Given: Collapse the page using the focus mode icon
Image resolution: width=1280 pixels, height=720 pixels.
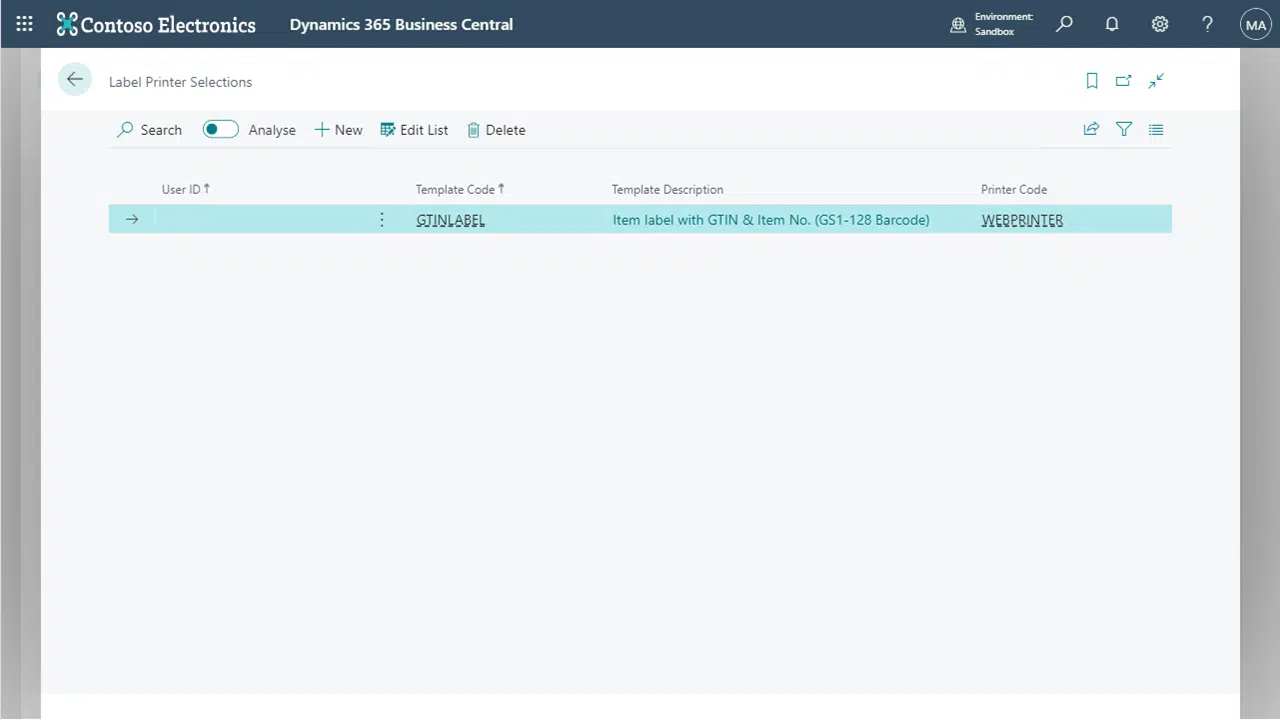Looking at the screenshot, I should pyautogui.click(x=1156, y=81).
